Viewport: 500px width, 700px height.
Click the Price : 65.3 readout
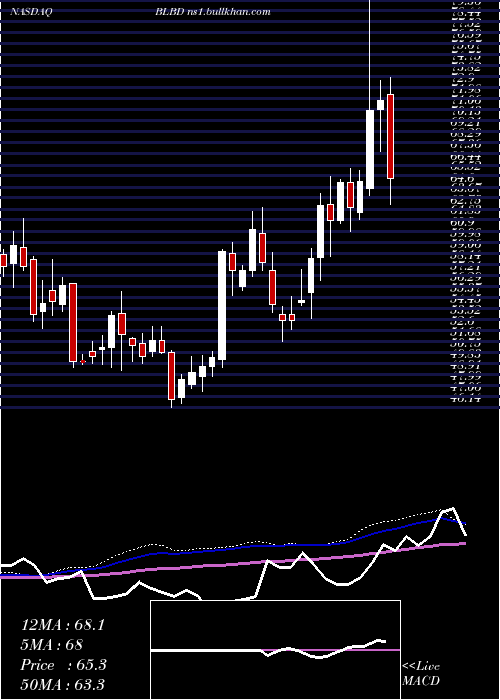(x=64, y=665)
